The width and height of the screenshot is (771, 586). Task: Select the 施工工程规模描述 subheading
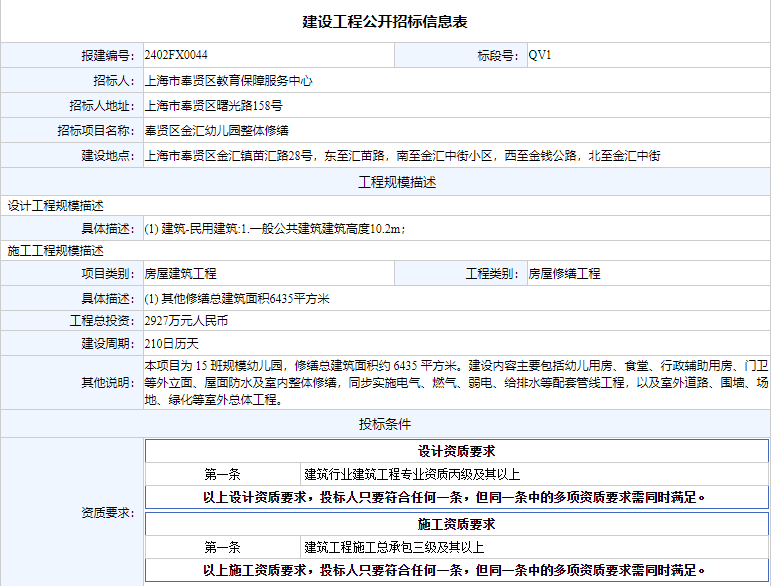pyautogui.click(x=55, y=251)
